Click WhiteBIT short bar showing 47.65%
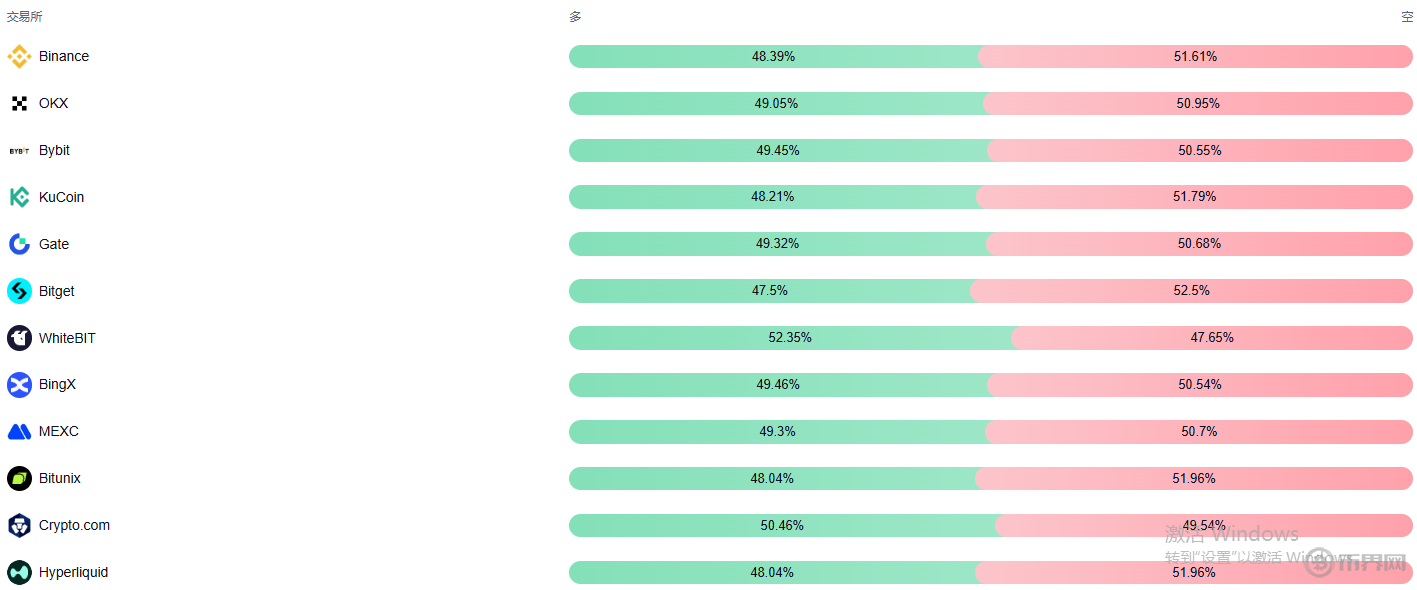 coord(1211,338)
